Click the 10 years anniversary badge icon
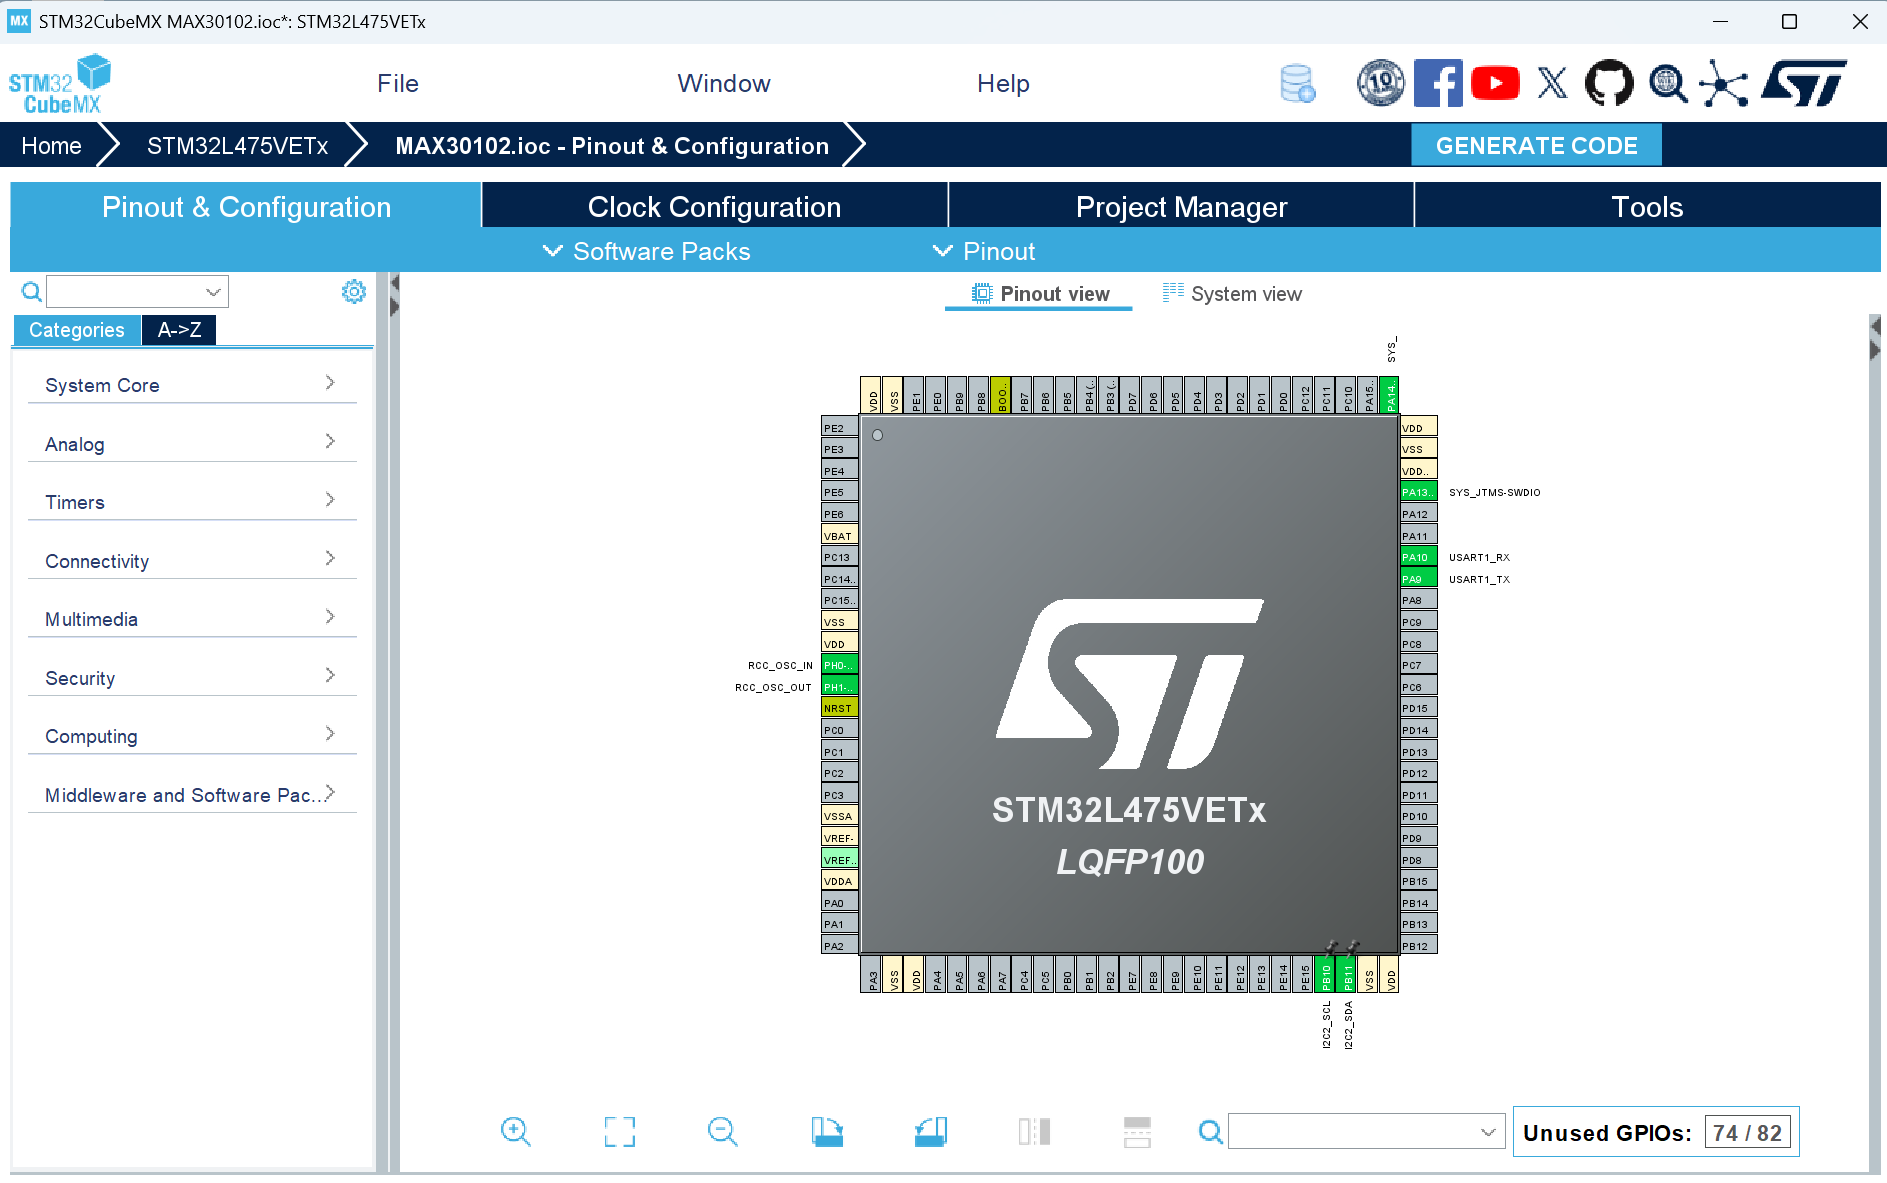This screenshot has height=1183, width=1887. tap(1381, 83)
